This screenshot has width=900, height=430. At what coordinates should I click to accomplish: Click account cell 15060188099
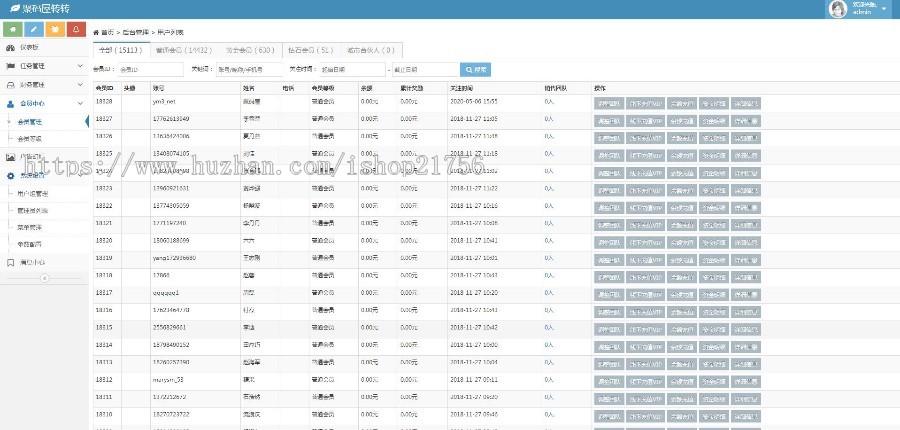coord(171,241)
